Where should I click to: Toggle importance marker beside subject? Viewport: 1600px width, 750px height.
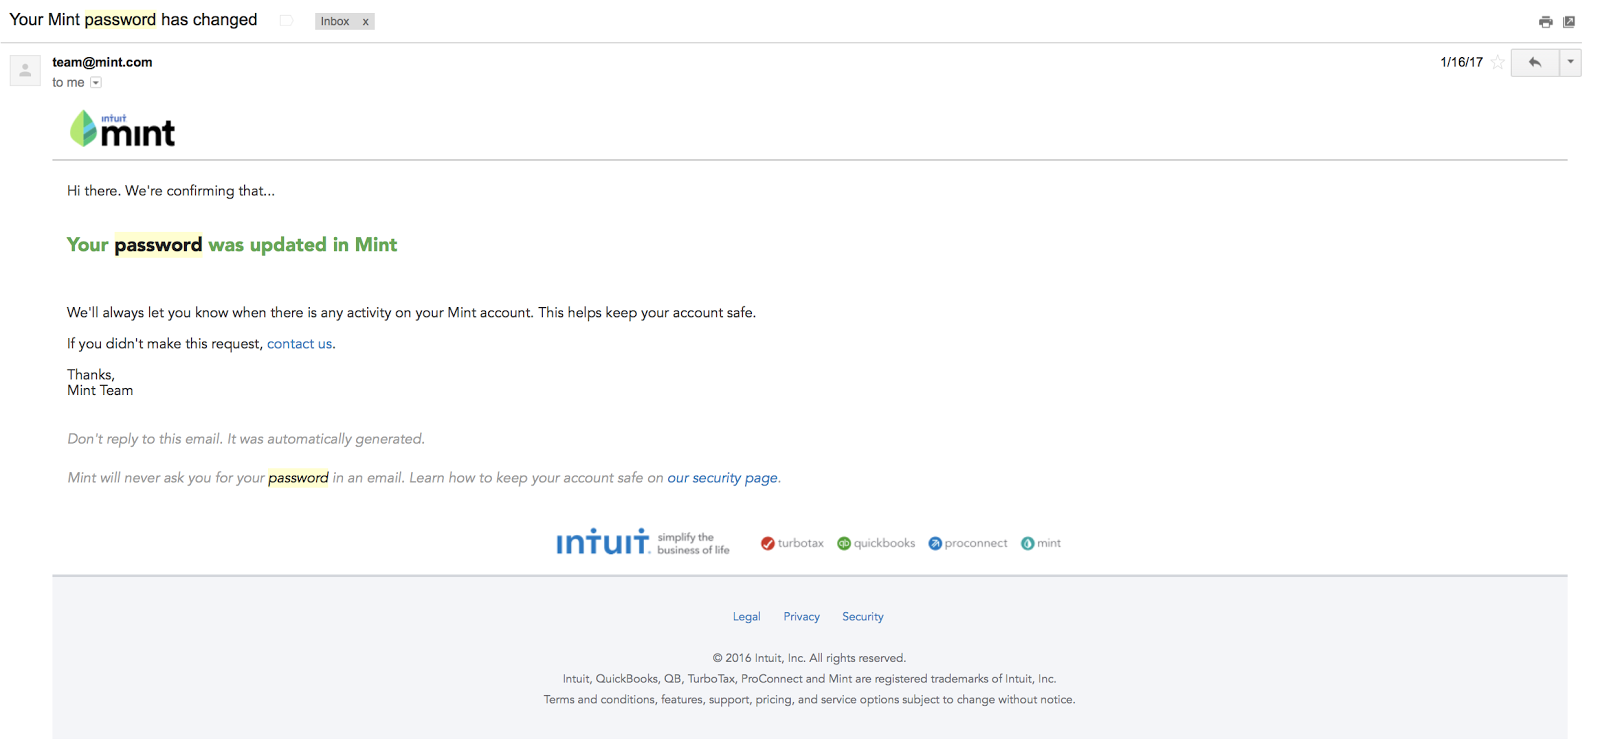pos(286,20)
